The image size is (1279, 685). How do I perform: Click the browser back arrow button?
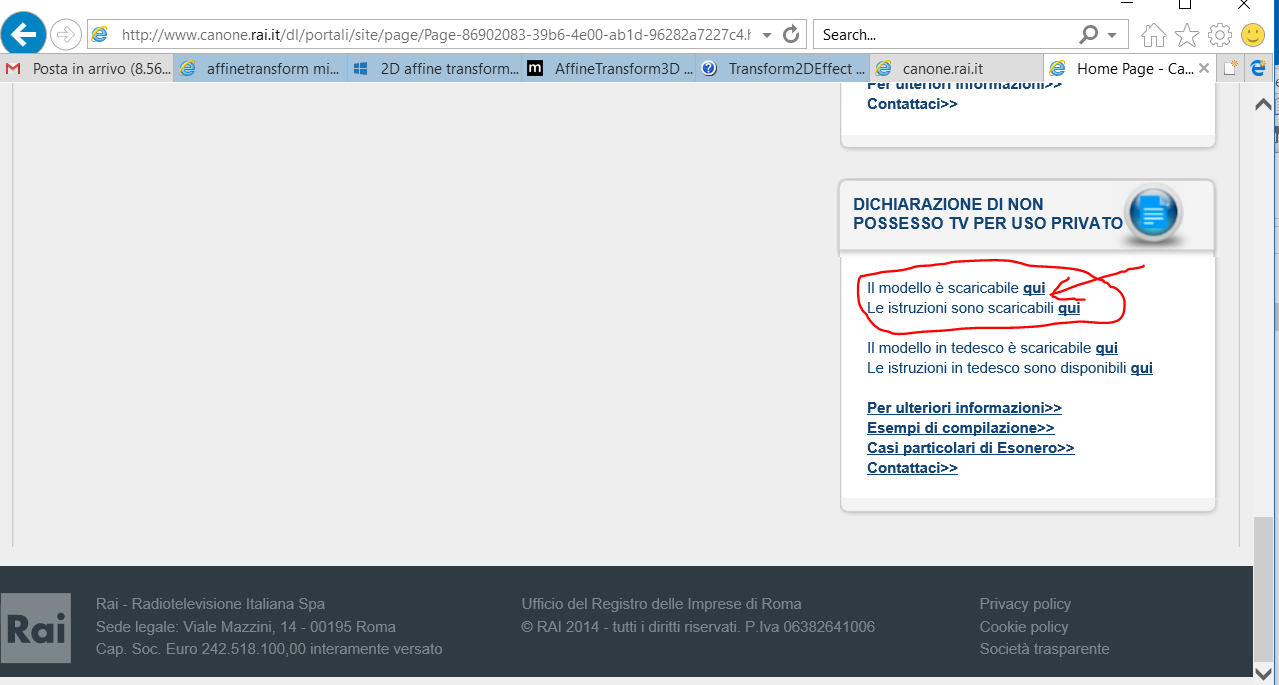pos(23,35)
